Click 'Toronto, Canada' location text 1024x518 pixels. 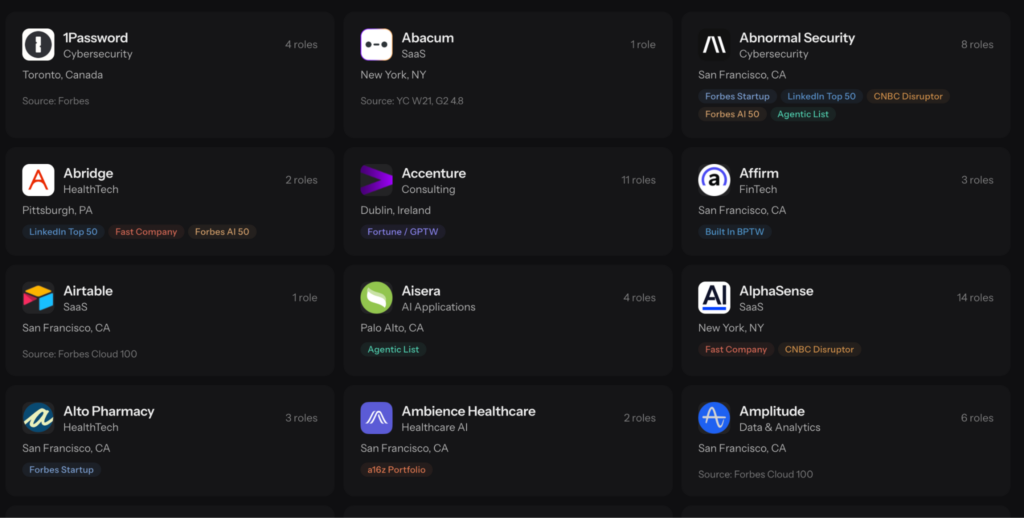(x=63, y=74)
